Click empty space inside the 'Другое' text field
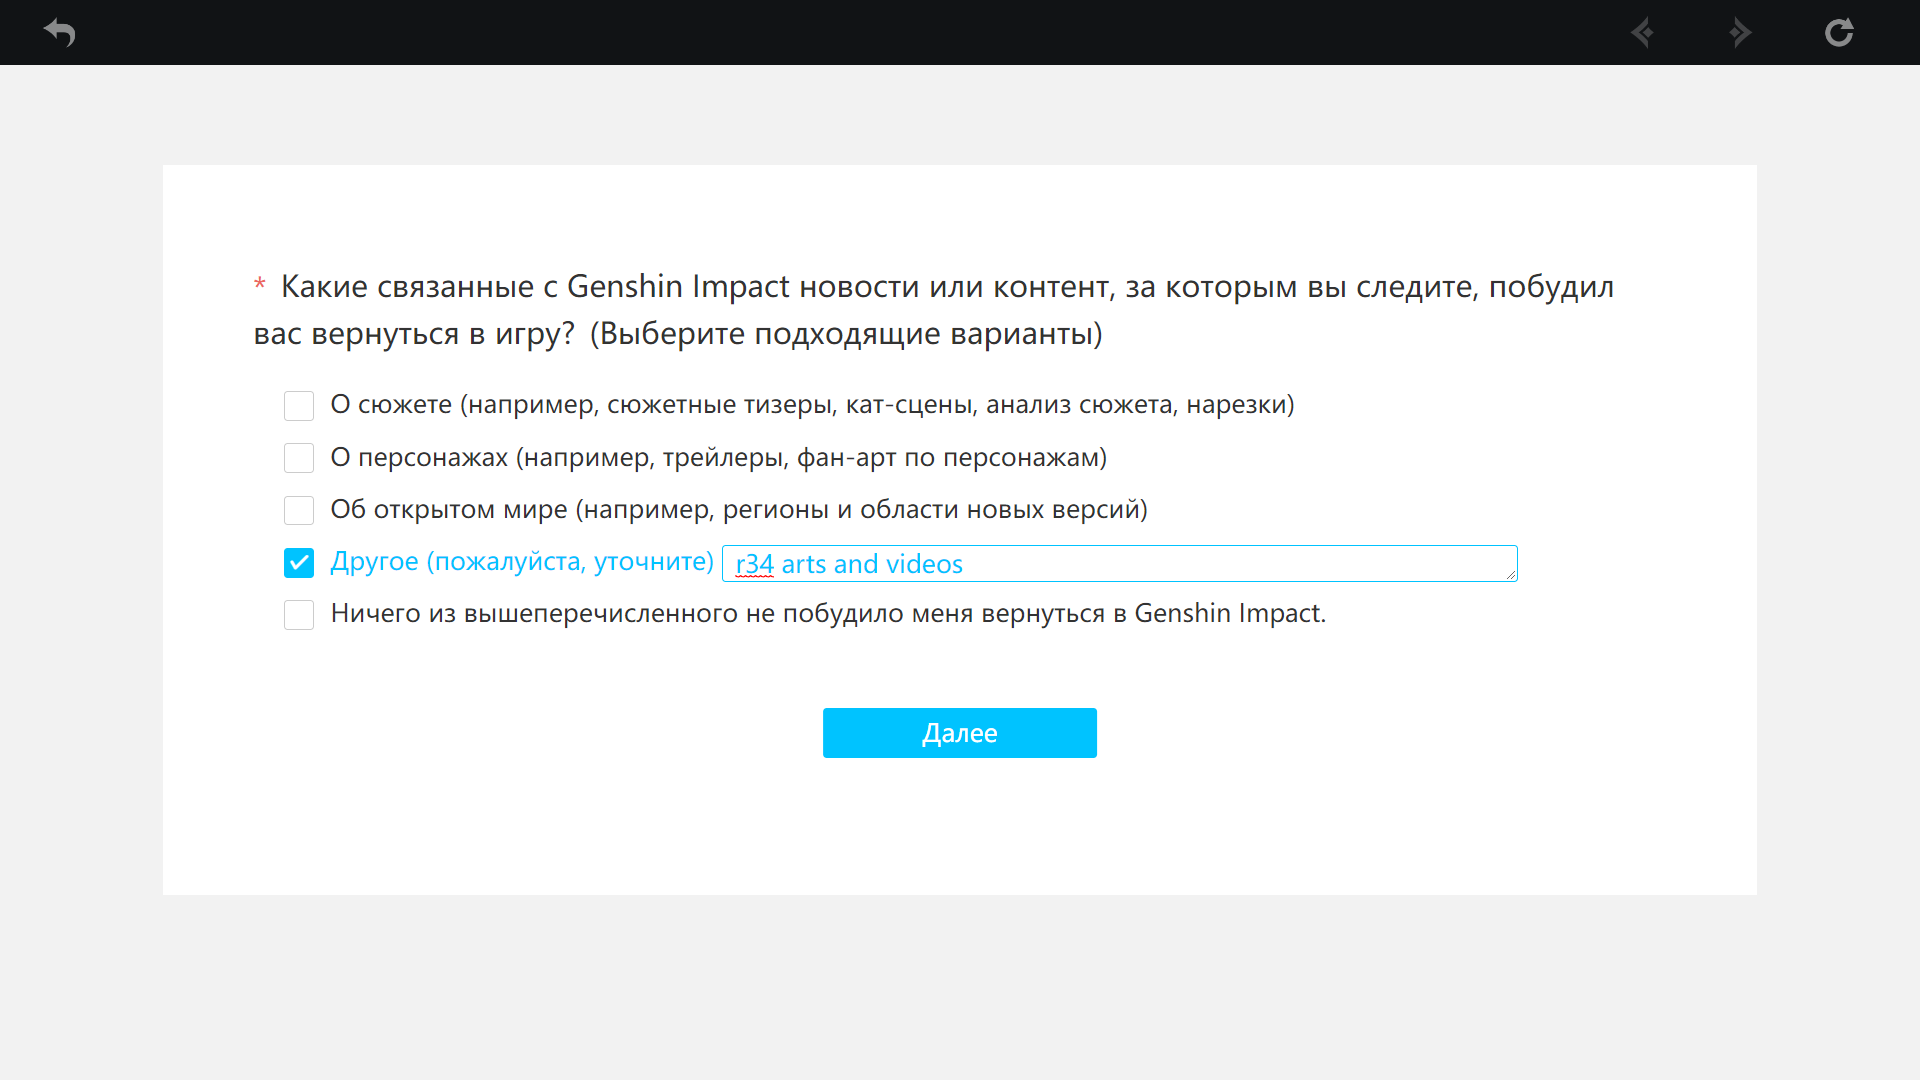 (1240, 564)
